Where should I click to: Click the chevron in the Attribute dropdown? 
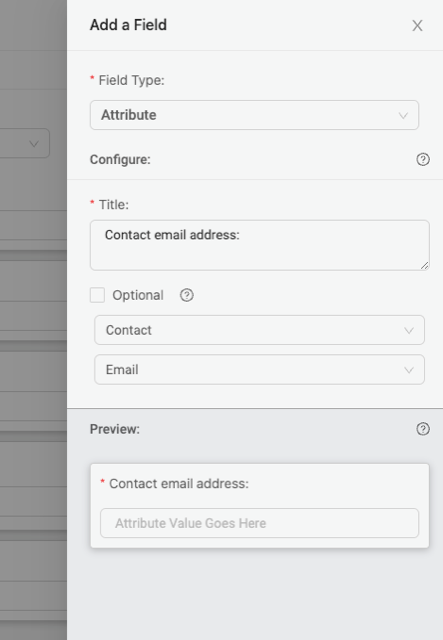[403, 116]
